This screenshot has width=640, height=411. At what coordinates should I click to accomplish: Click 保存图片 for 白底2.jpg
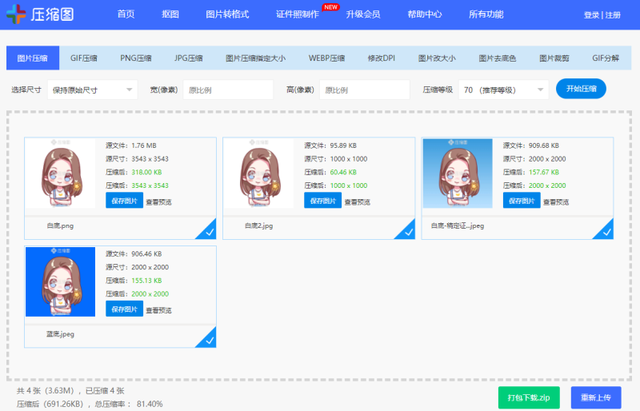tap(322, 201)
